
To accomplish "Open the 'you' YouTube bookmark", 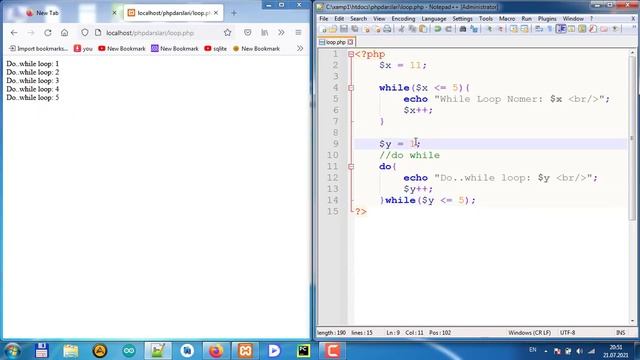I will (83, 48).
